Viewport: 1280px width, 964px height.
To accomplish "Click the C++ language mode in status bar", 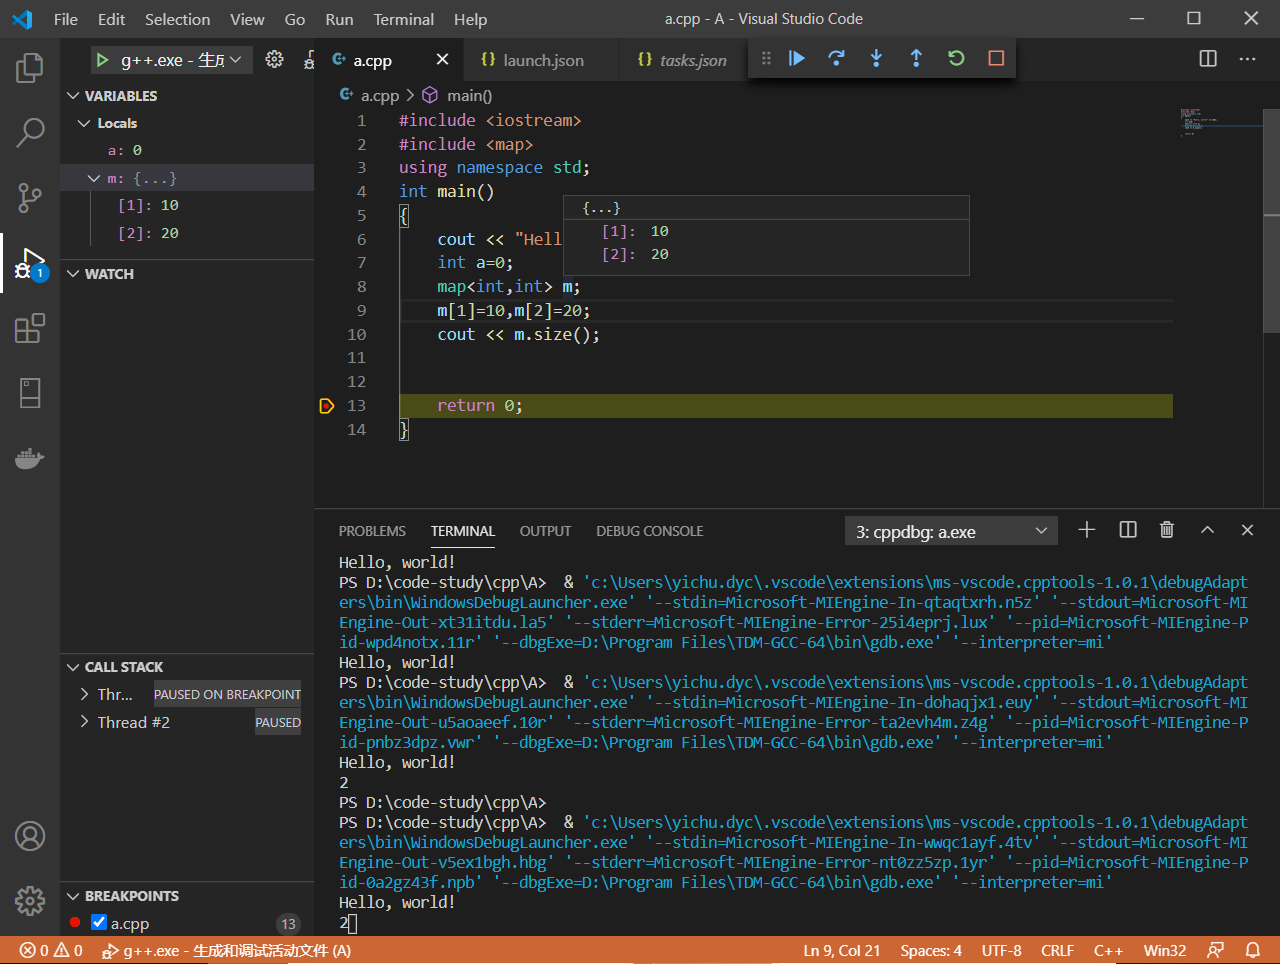I will [1108, 950].
